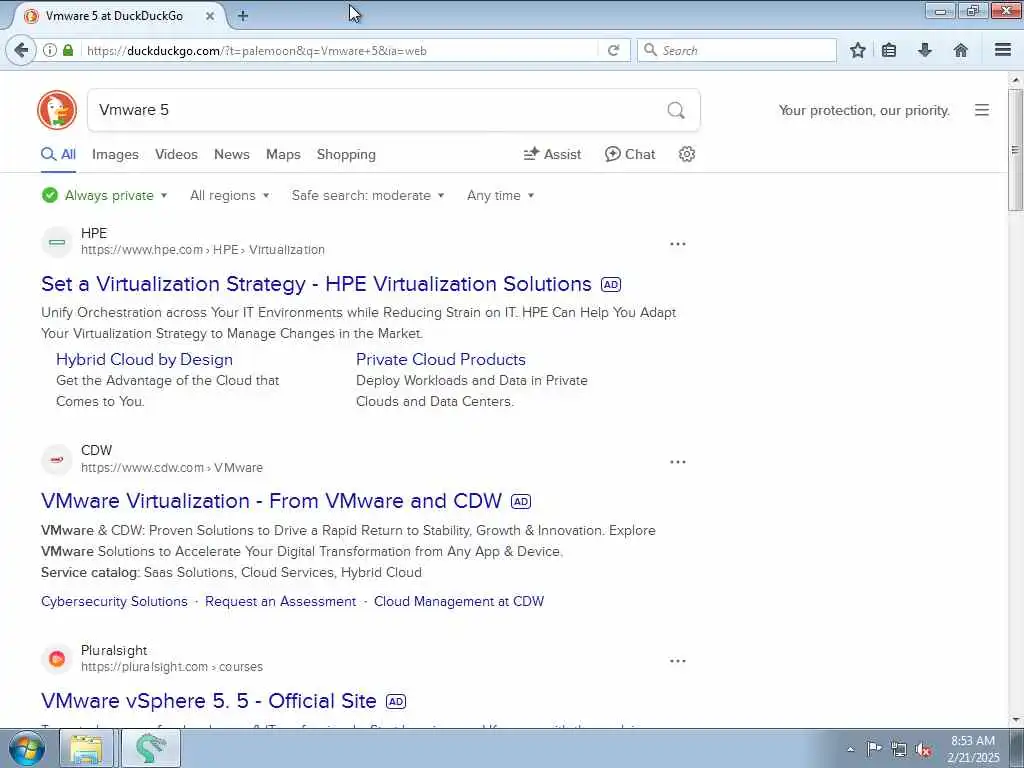Click the Pale Moon taskbar icon
This screenshot has height=768, width=1024.
coord(151,749)
